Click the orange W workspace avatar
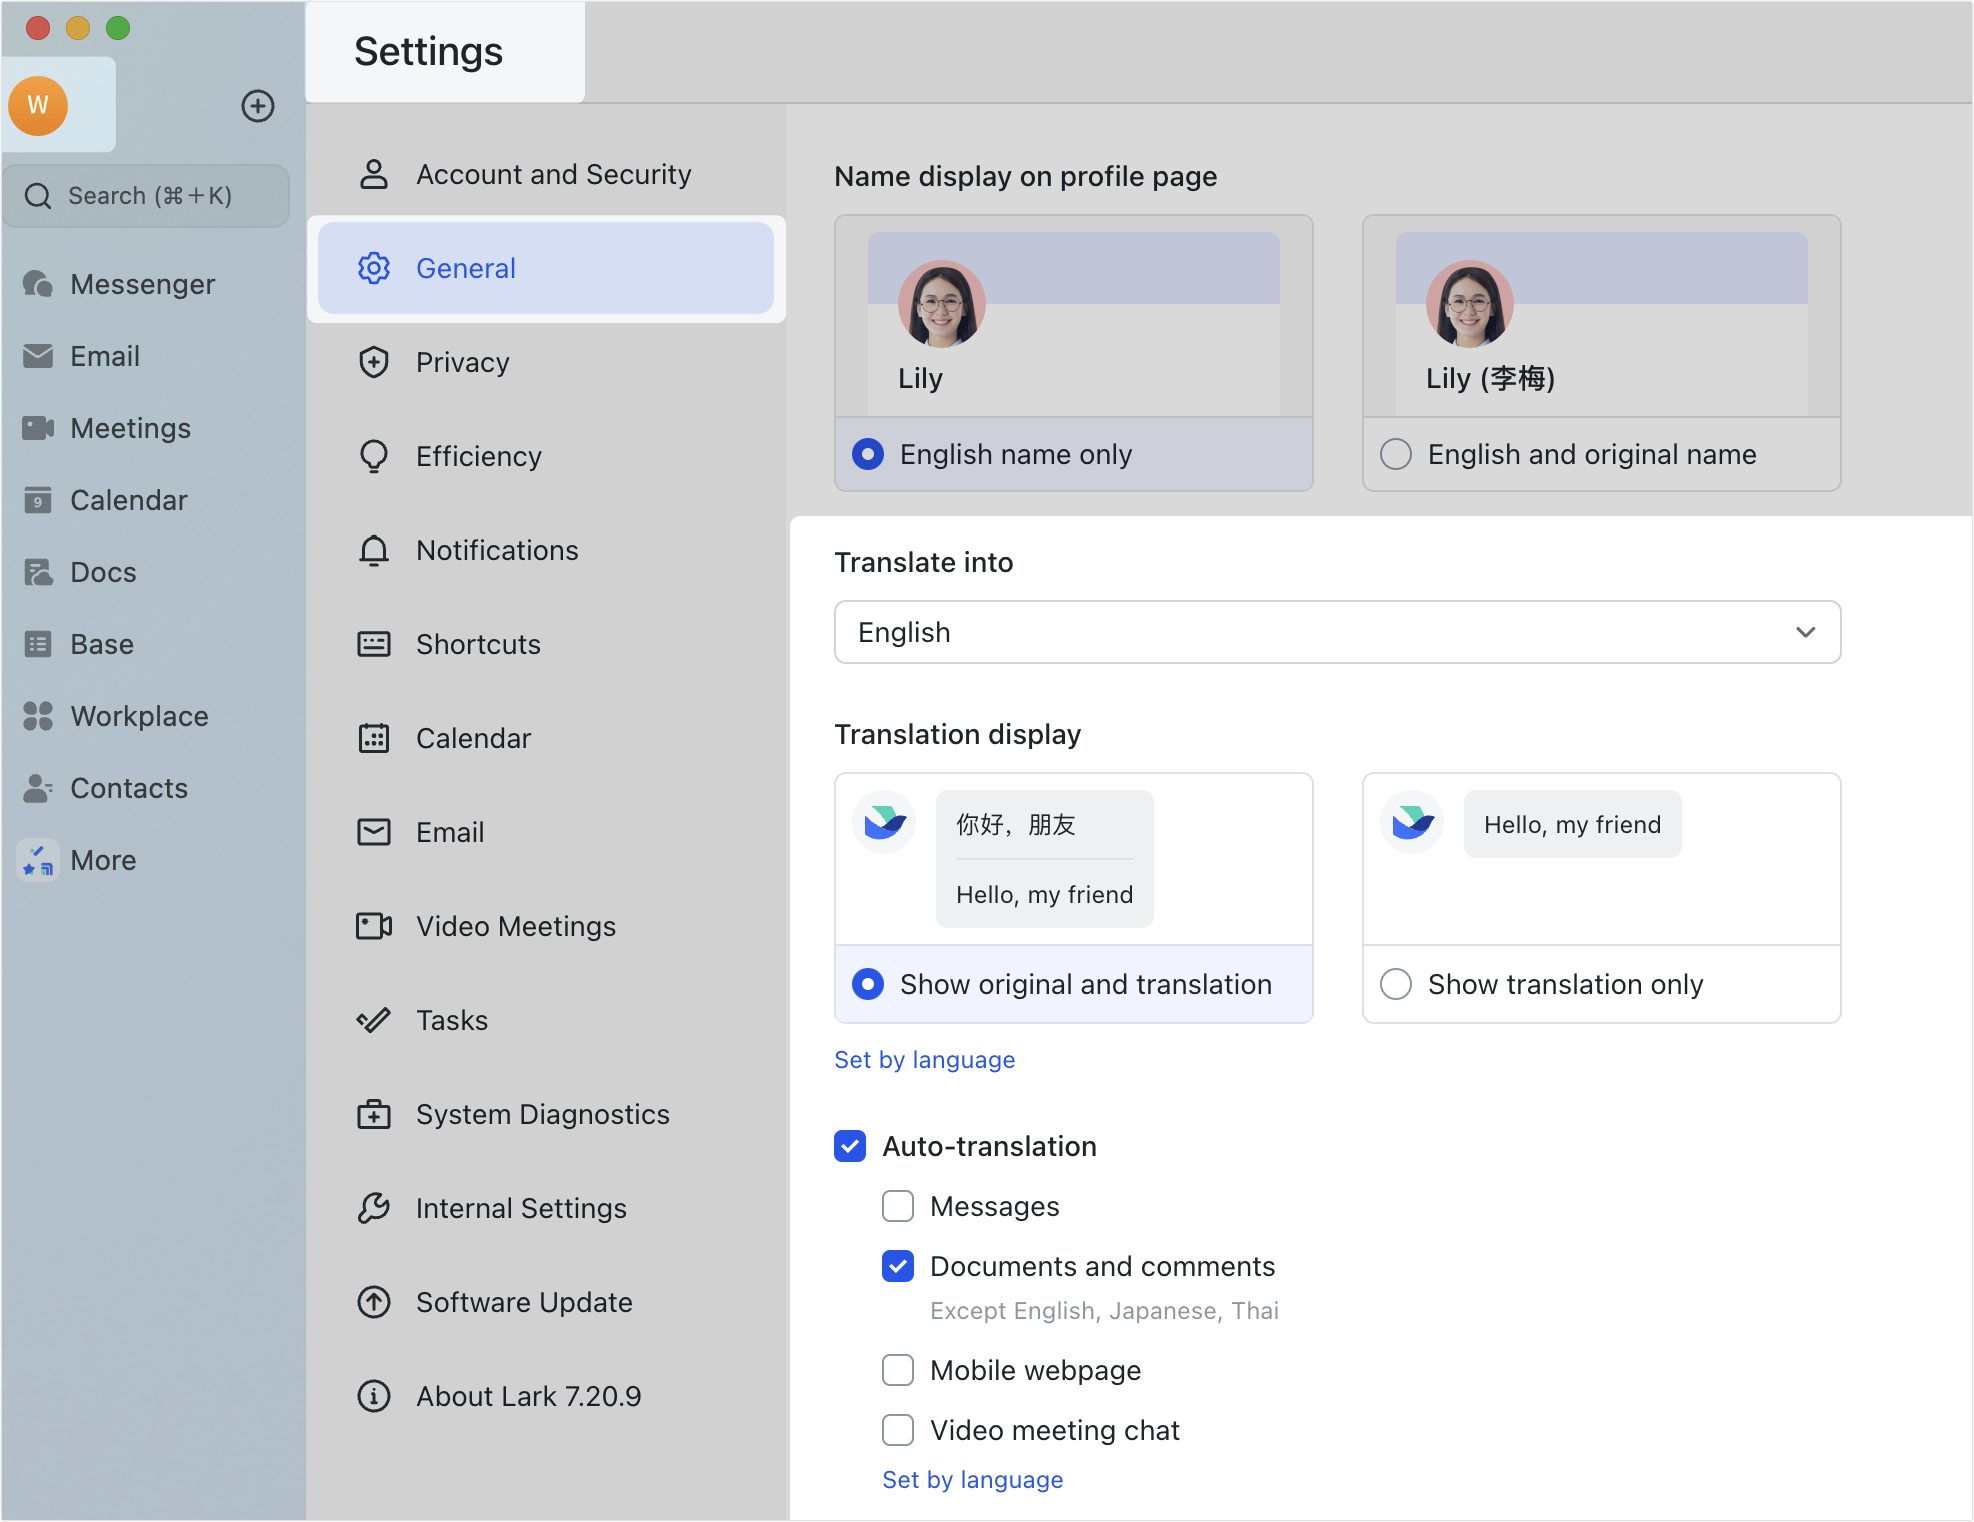1974x1522 pixels. pos(38,105)
